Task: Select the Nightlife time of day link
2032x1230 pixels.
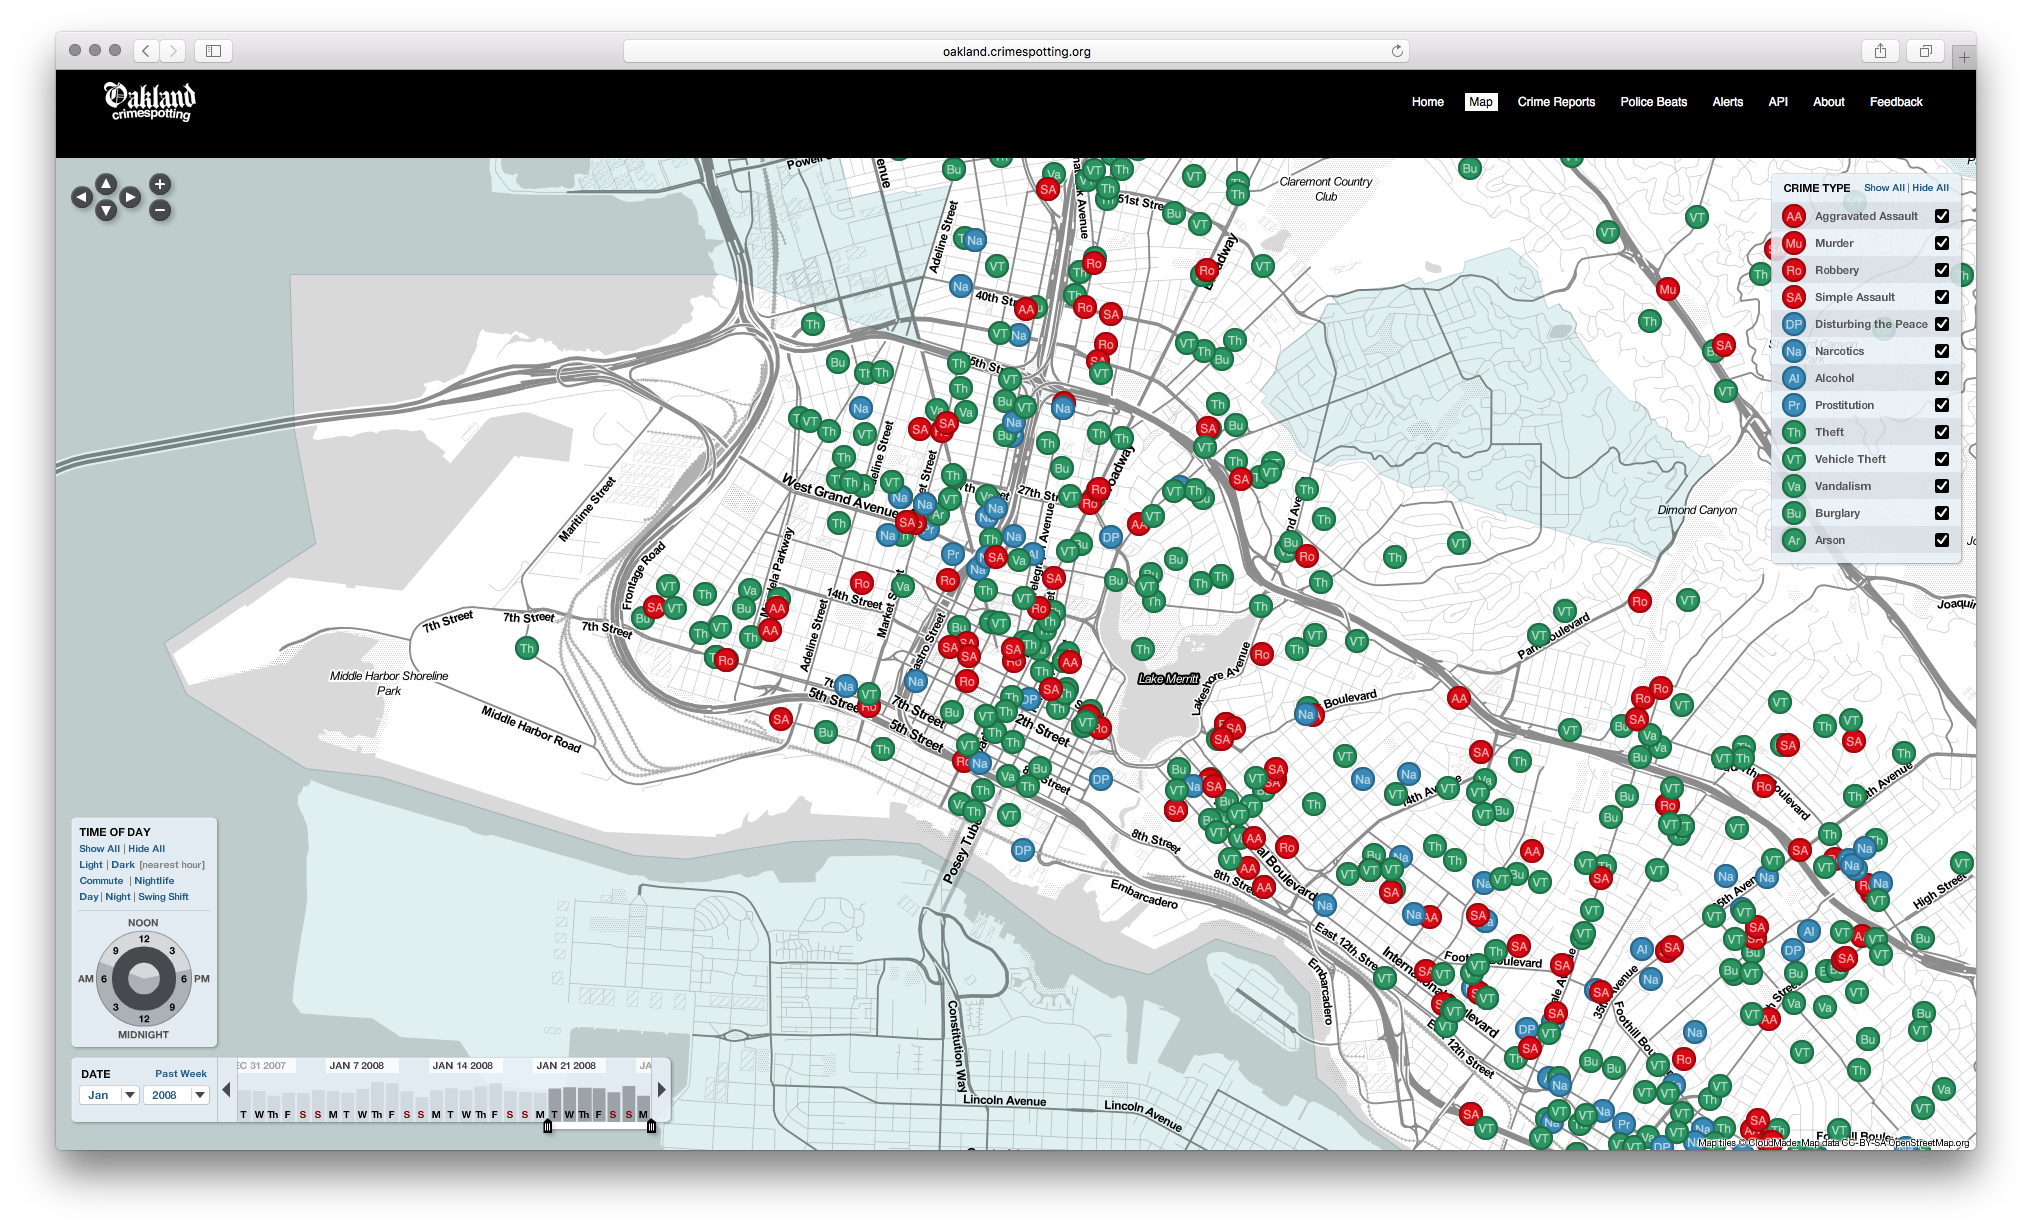Action: [x=154, y=881]
